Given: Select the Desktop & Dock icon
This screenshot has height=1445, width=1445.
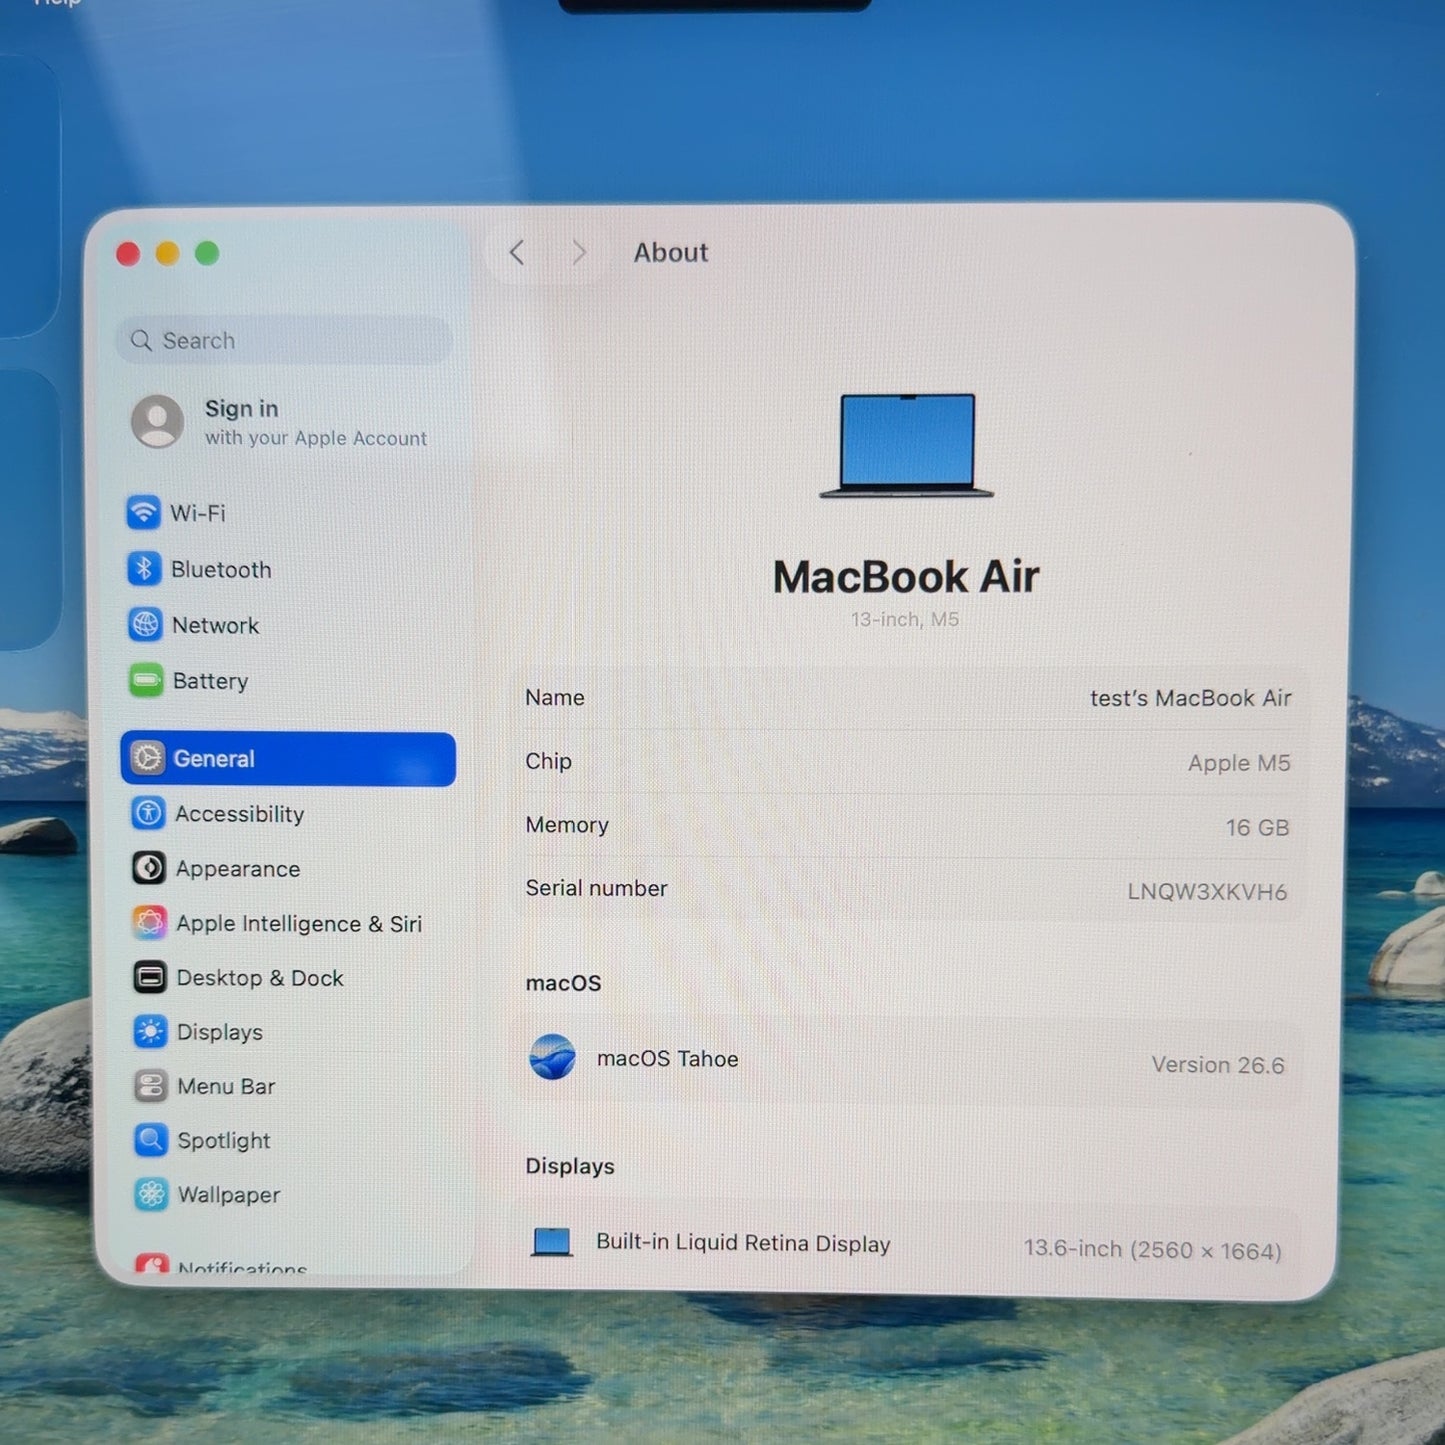Looking at the screenshot, I should (x=150, y=977).
